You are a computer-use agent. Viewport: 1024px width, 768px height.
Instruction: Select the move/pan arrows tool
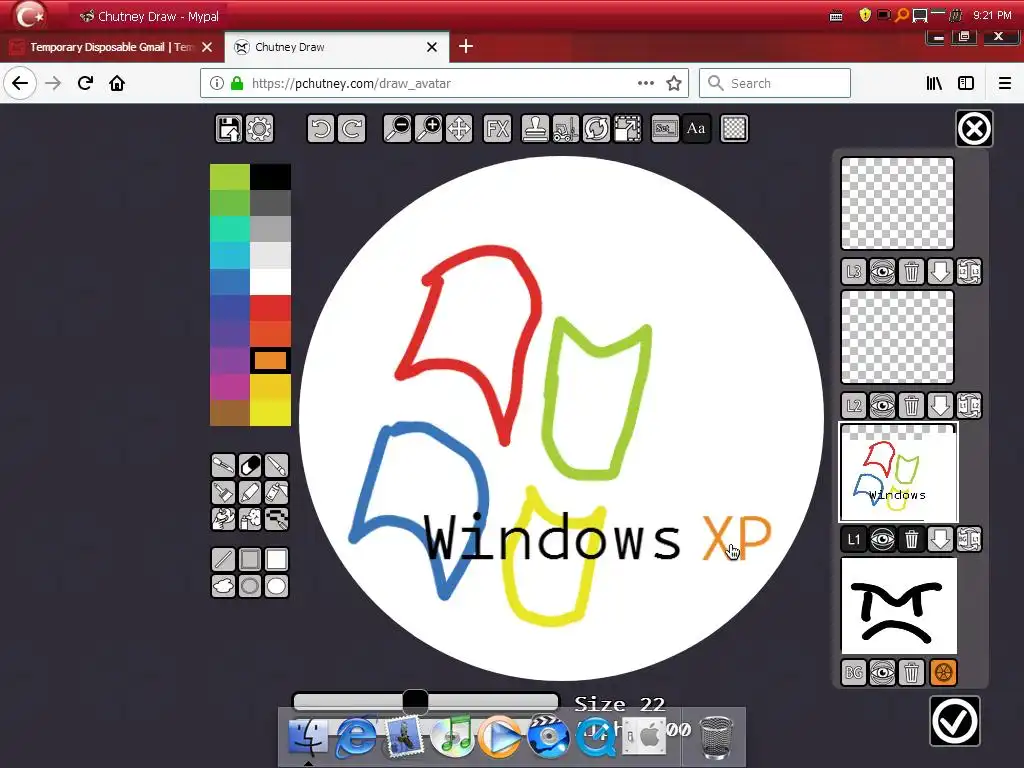pos(459,129)
